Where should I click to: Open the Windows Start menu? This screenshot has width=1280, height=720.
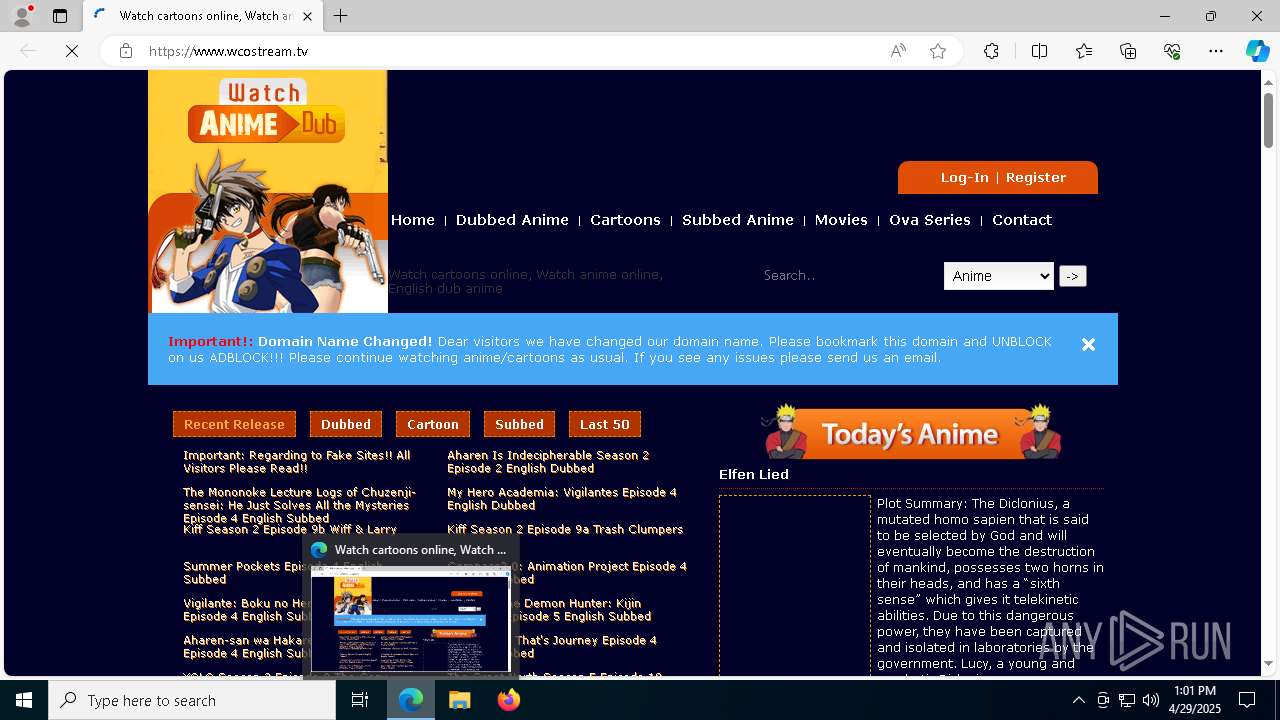[24, 700]
